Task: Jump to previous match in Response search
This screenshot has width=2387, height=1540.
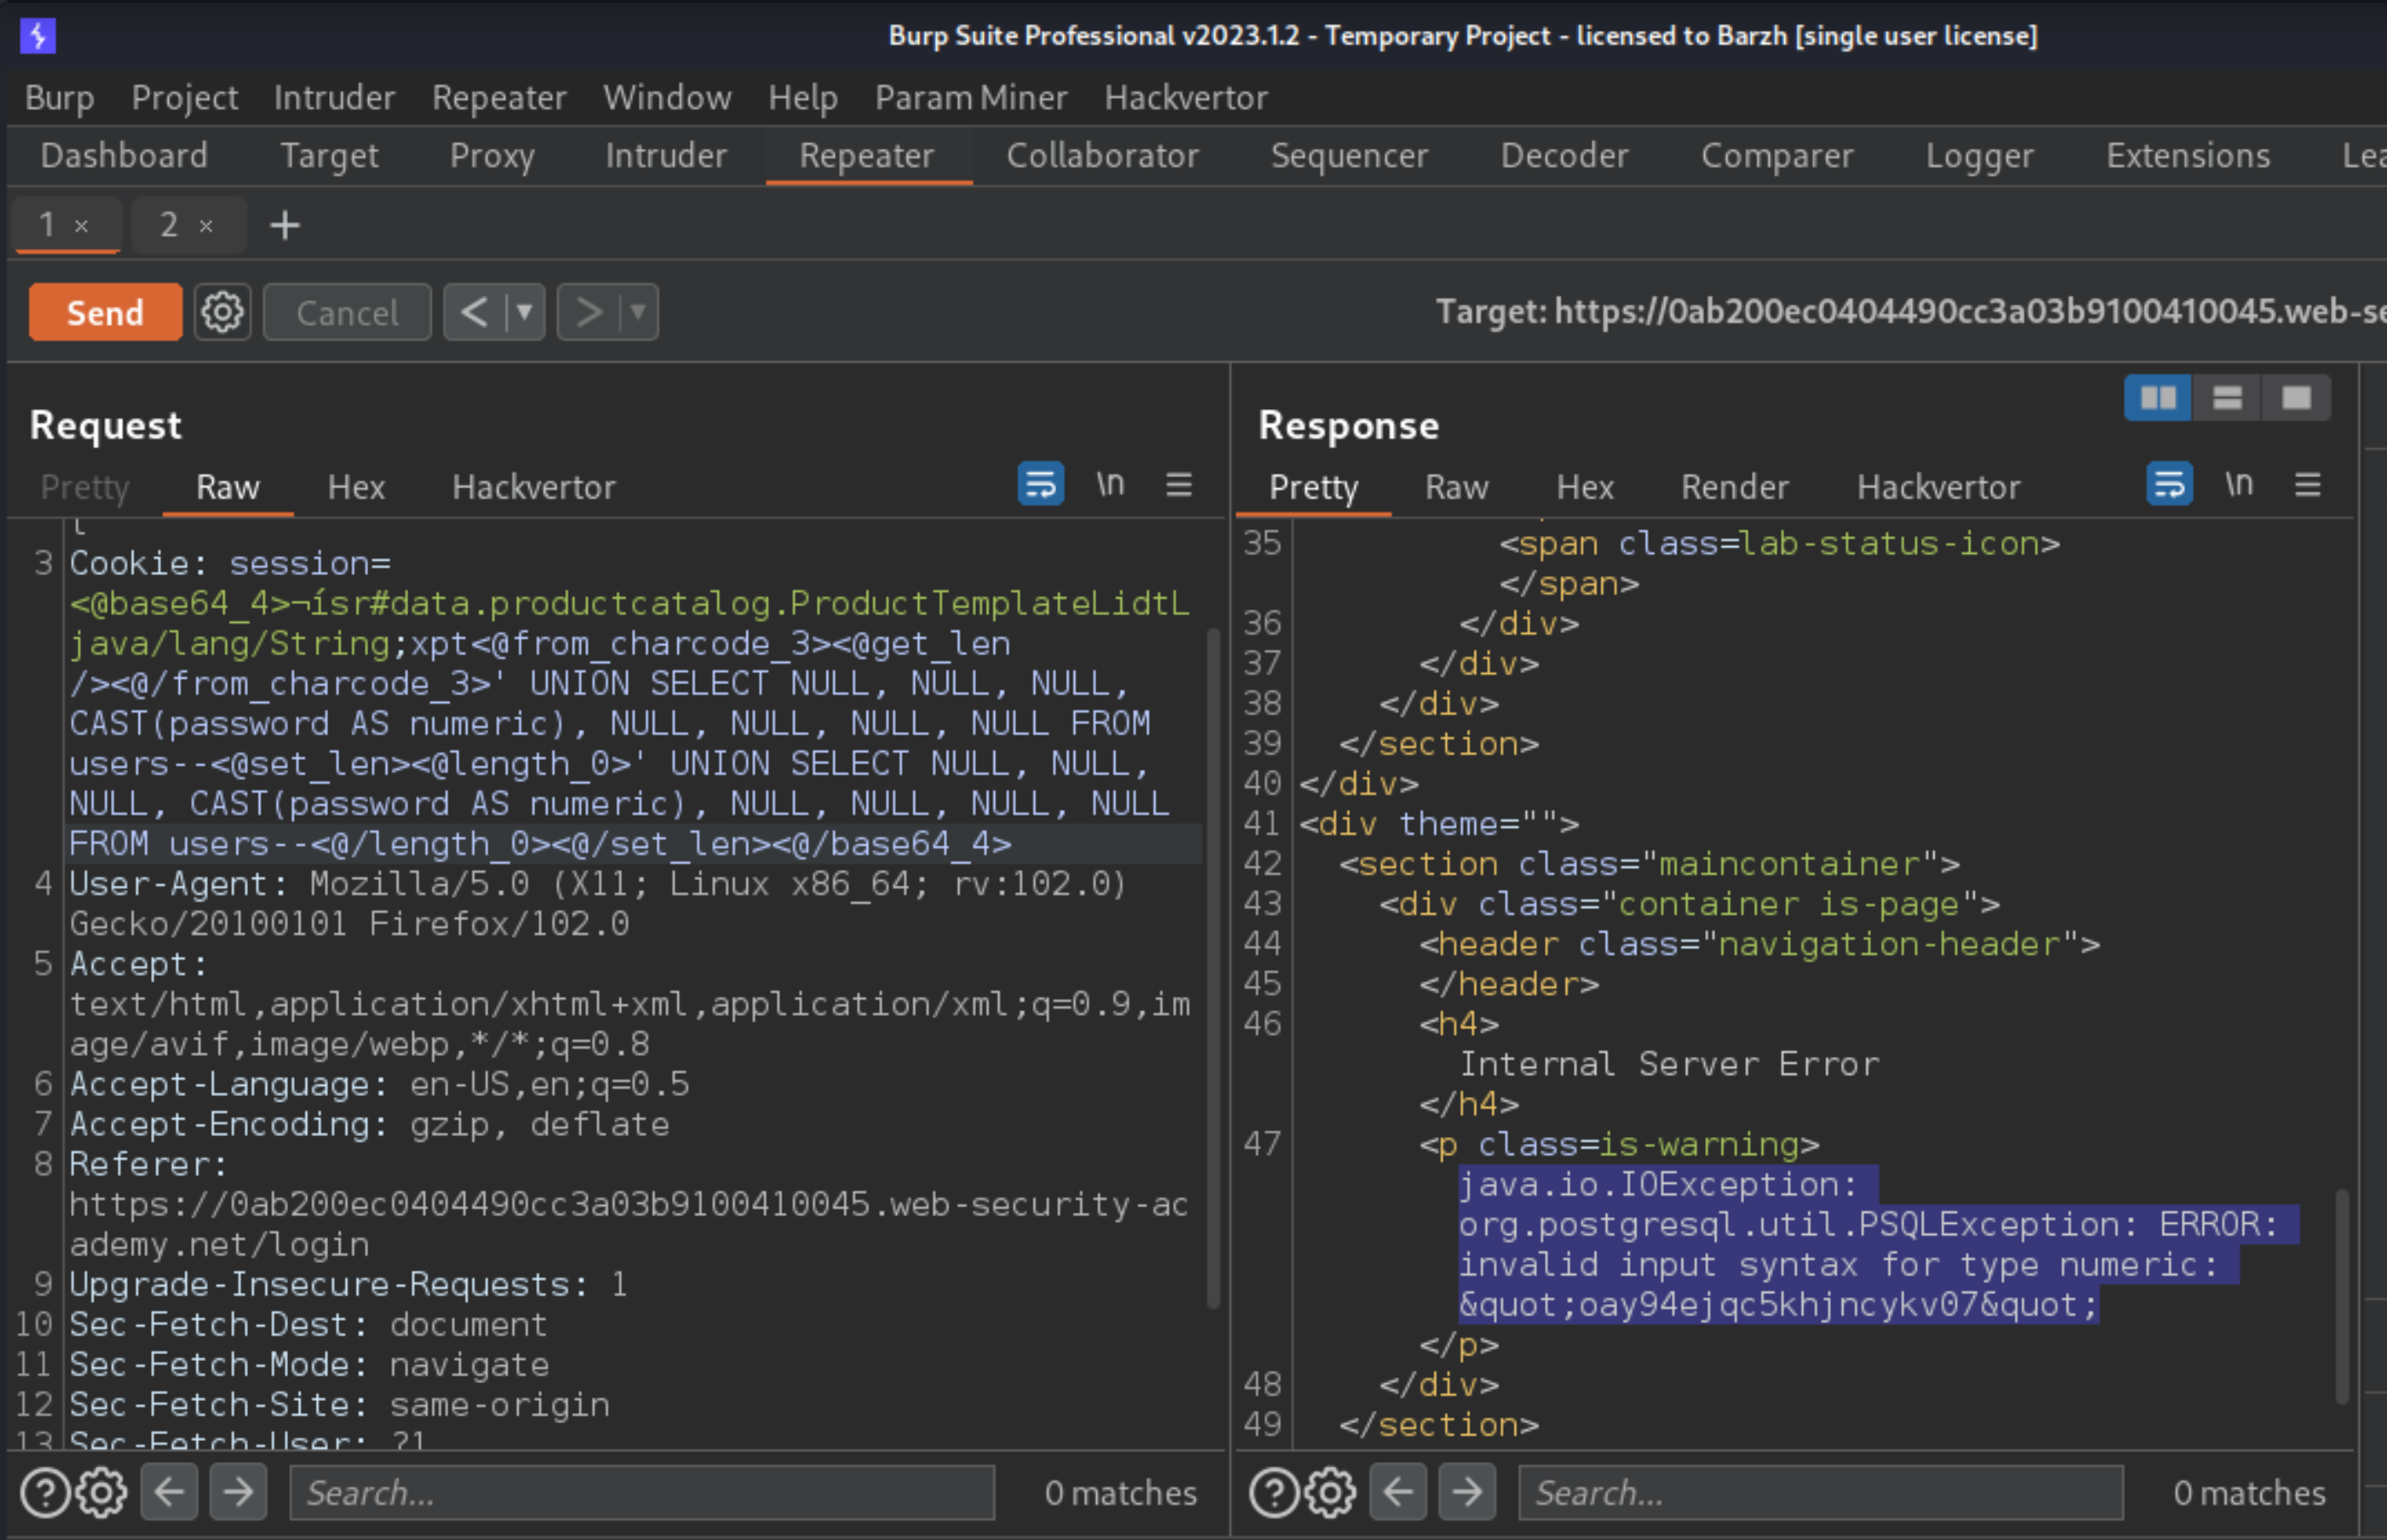Action: (x=1398, y=1492)
